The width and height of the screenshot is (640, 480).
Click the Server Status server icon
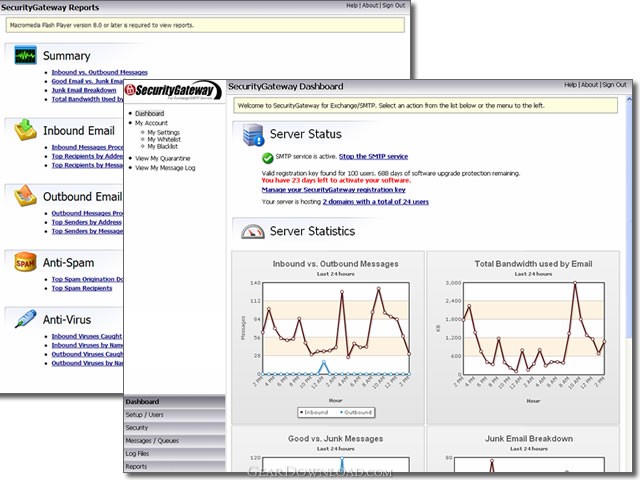coord(253,135)
